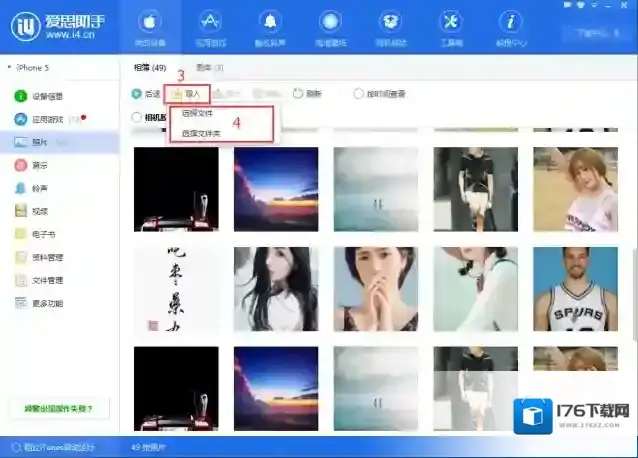Select 文件管理 file management in sidebar
Screen dimensions: 638x458
tap(39, 280)
